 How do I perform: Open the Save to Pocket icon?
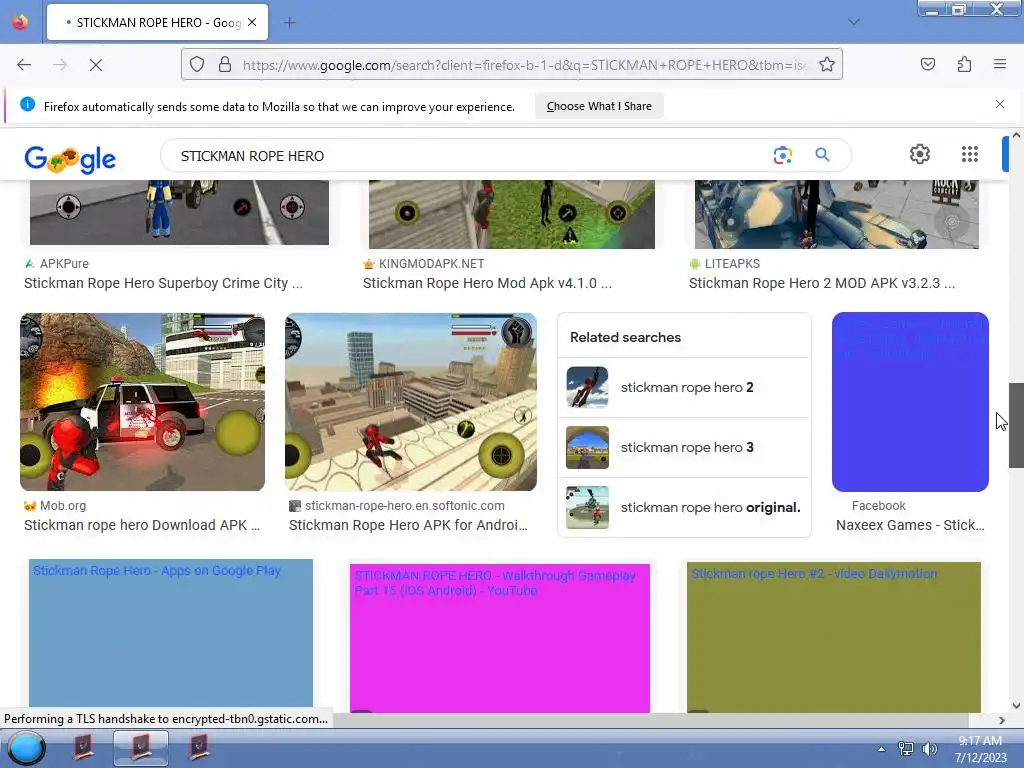(x=927, y=64)
